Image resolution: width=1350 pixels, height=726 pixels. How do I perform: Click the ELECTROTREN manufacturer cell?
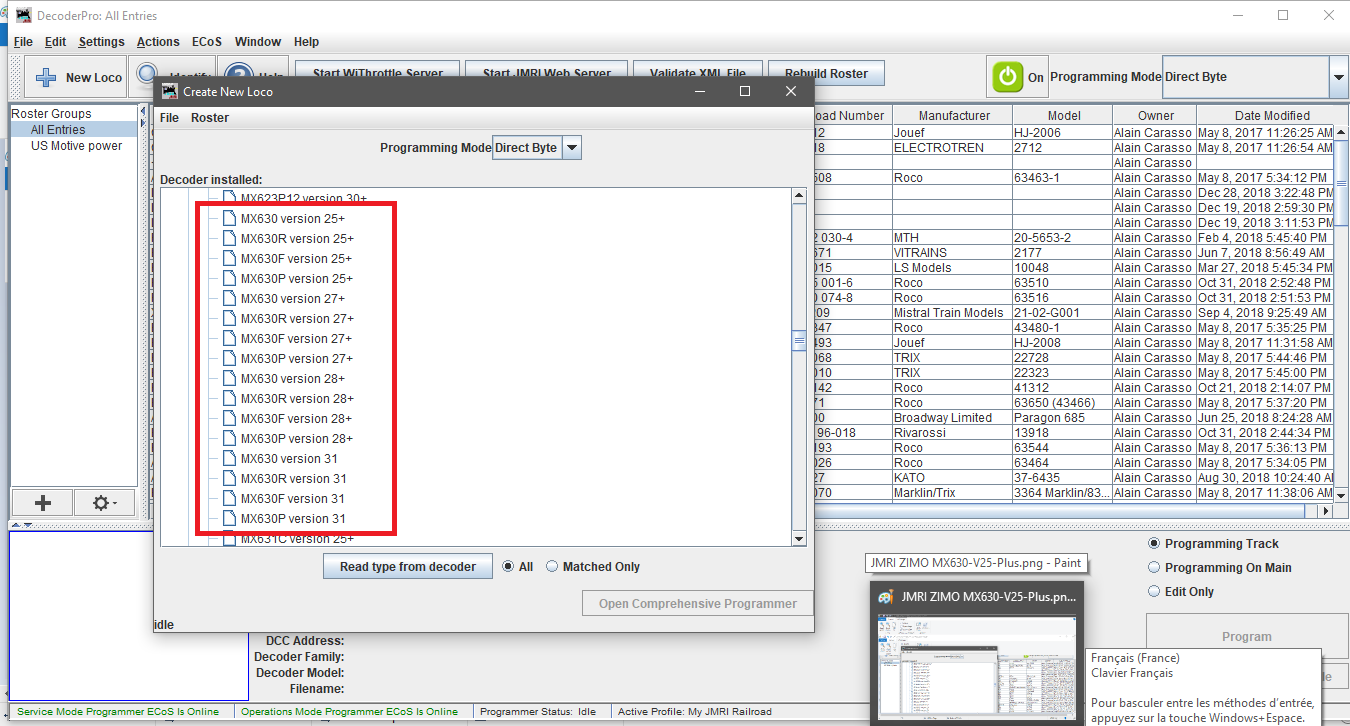[x=952, y=148]
